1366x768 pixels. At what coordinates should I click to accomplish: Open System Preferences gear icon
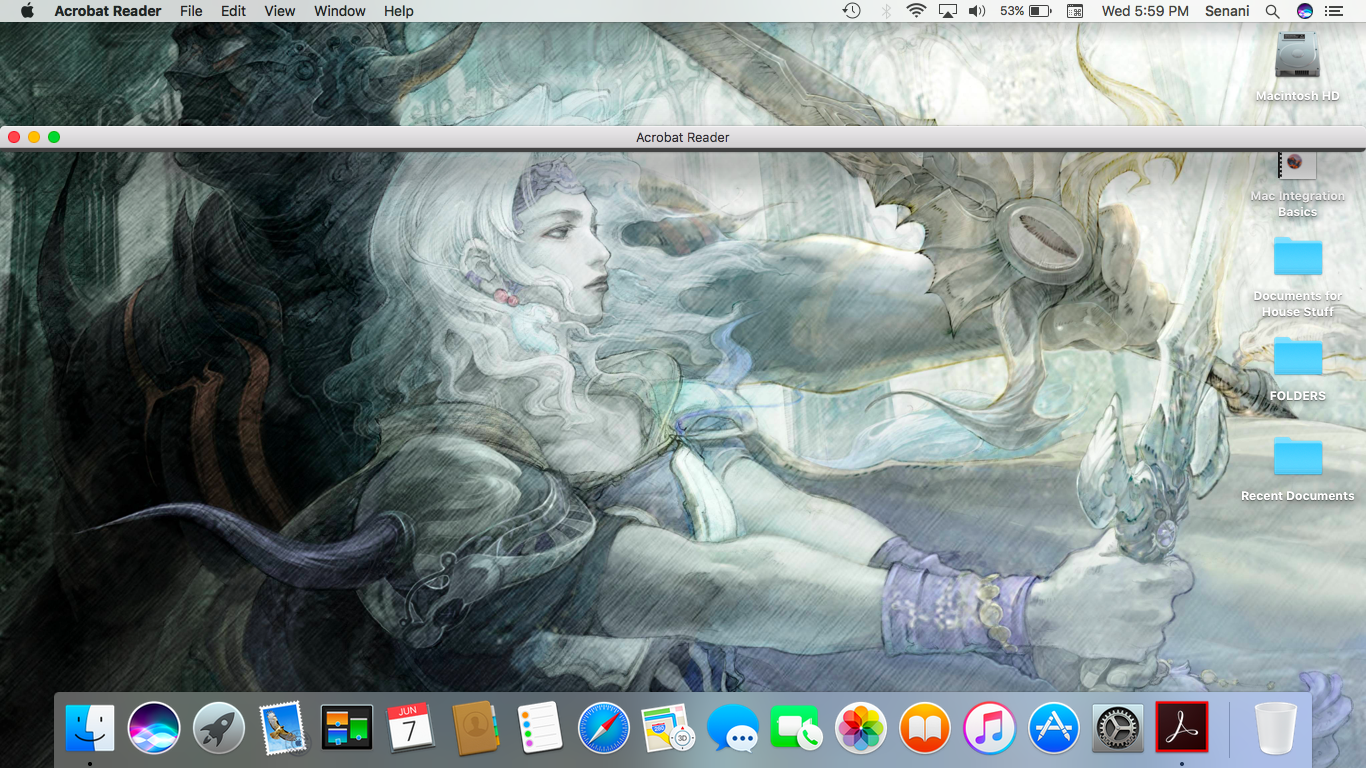(x=1118, y=727)
